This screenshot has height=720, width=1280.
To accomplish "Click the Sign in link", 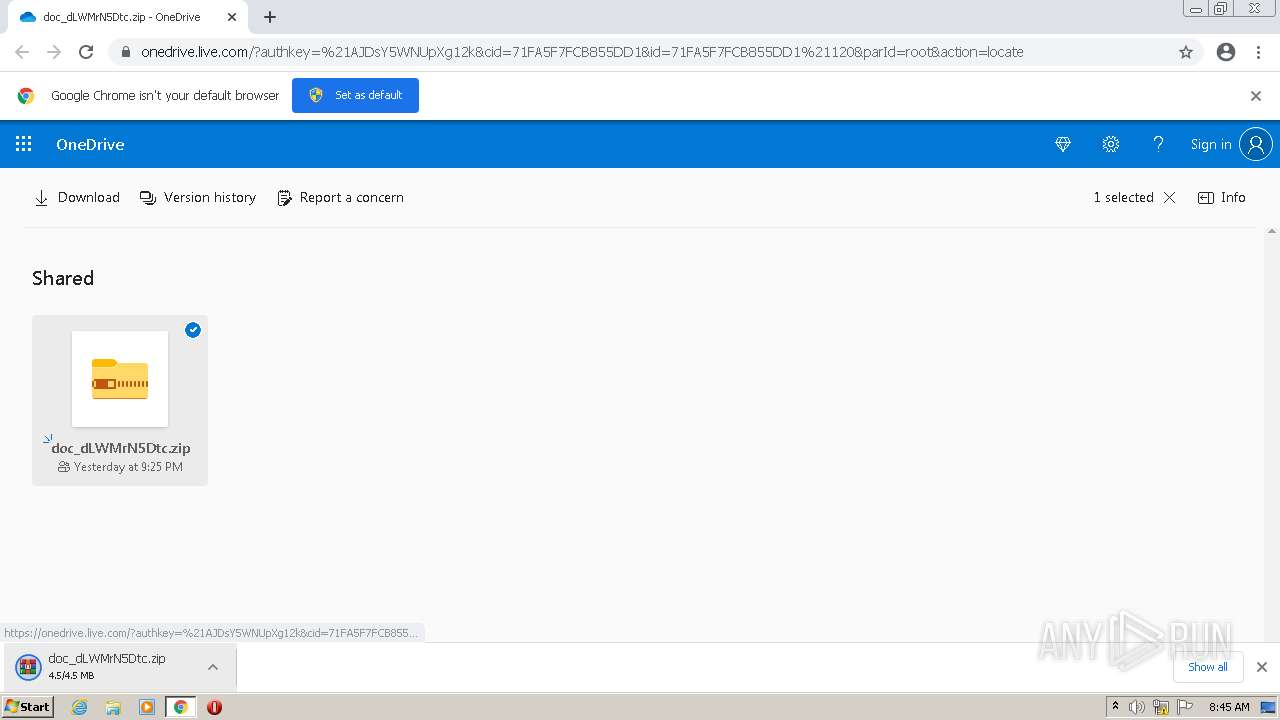I will [x=1210, y=145].
